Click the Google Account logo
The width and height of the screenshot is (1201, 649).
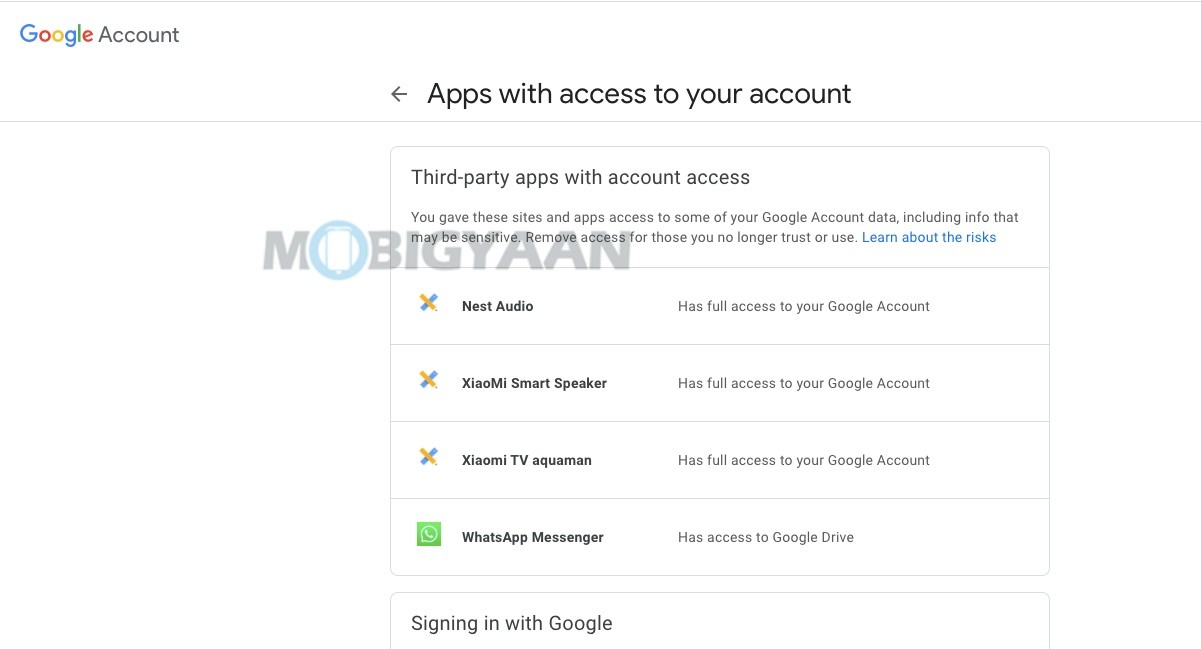98,34
